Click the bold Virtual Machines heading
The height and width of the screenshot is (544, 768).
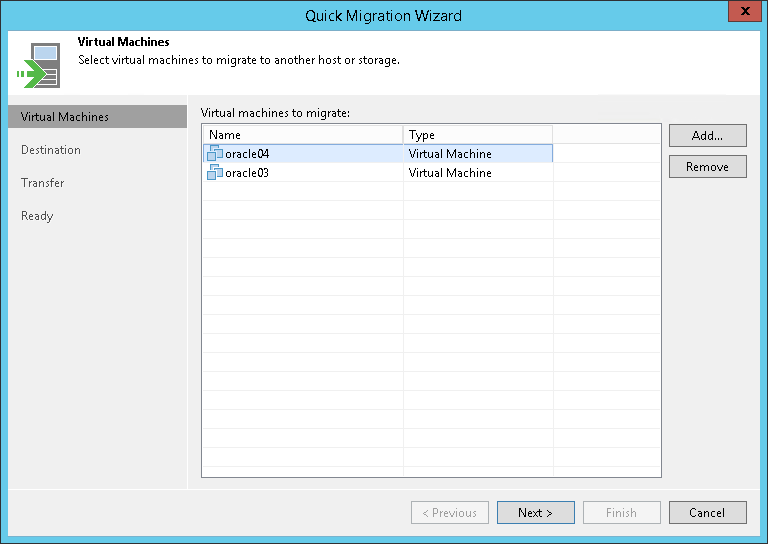pyautogui.click(x=123, y=42)
